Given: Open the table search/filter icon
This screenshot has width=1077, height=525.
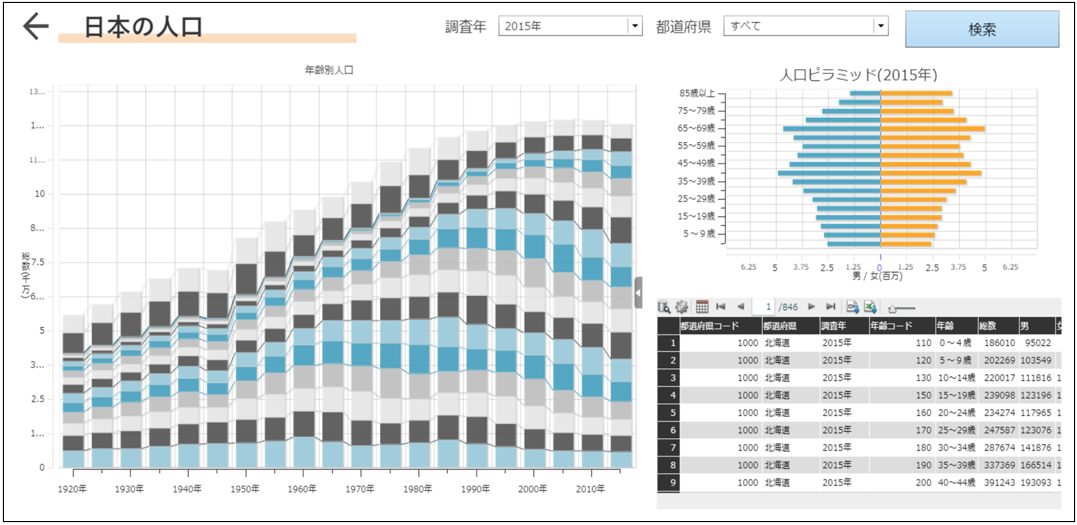Looking at the screenshot, I should point(664,306).
